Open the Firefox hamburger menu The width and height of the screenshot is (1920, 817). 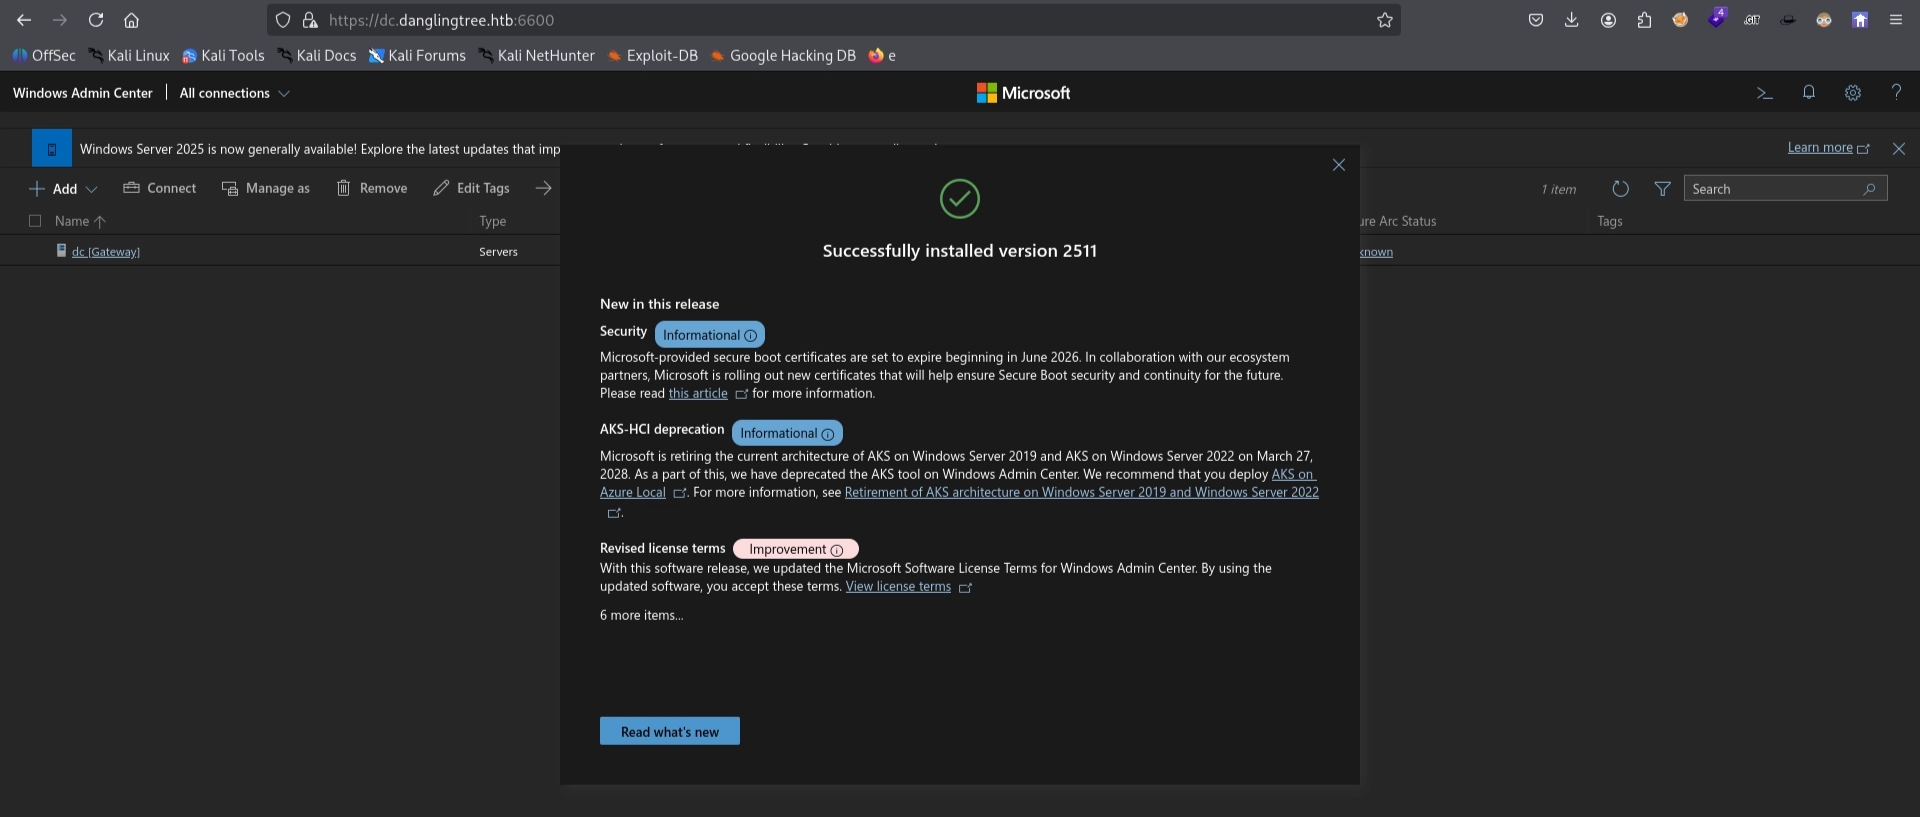coord(1895,20)
